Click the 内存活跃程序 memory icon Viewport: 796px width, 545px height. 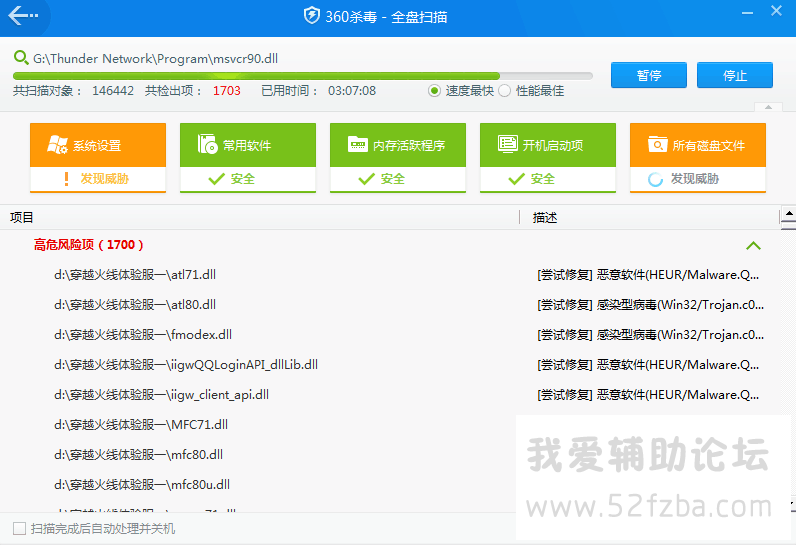pos(357,144)
